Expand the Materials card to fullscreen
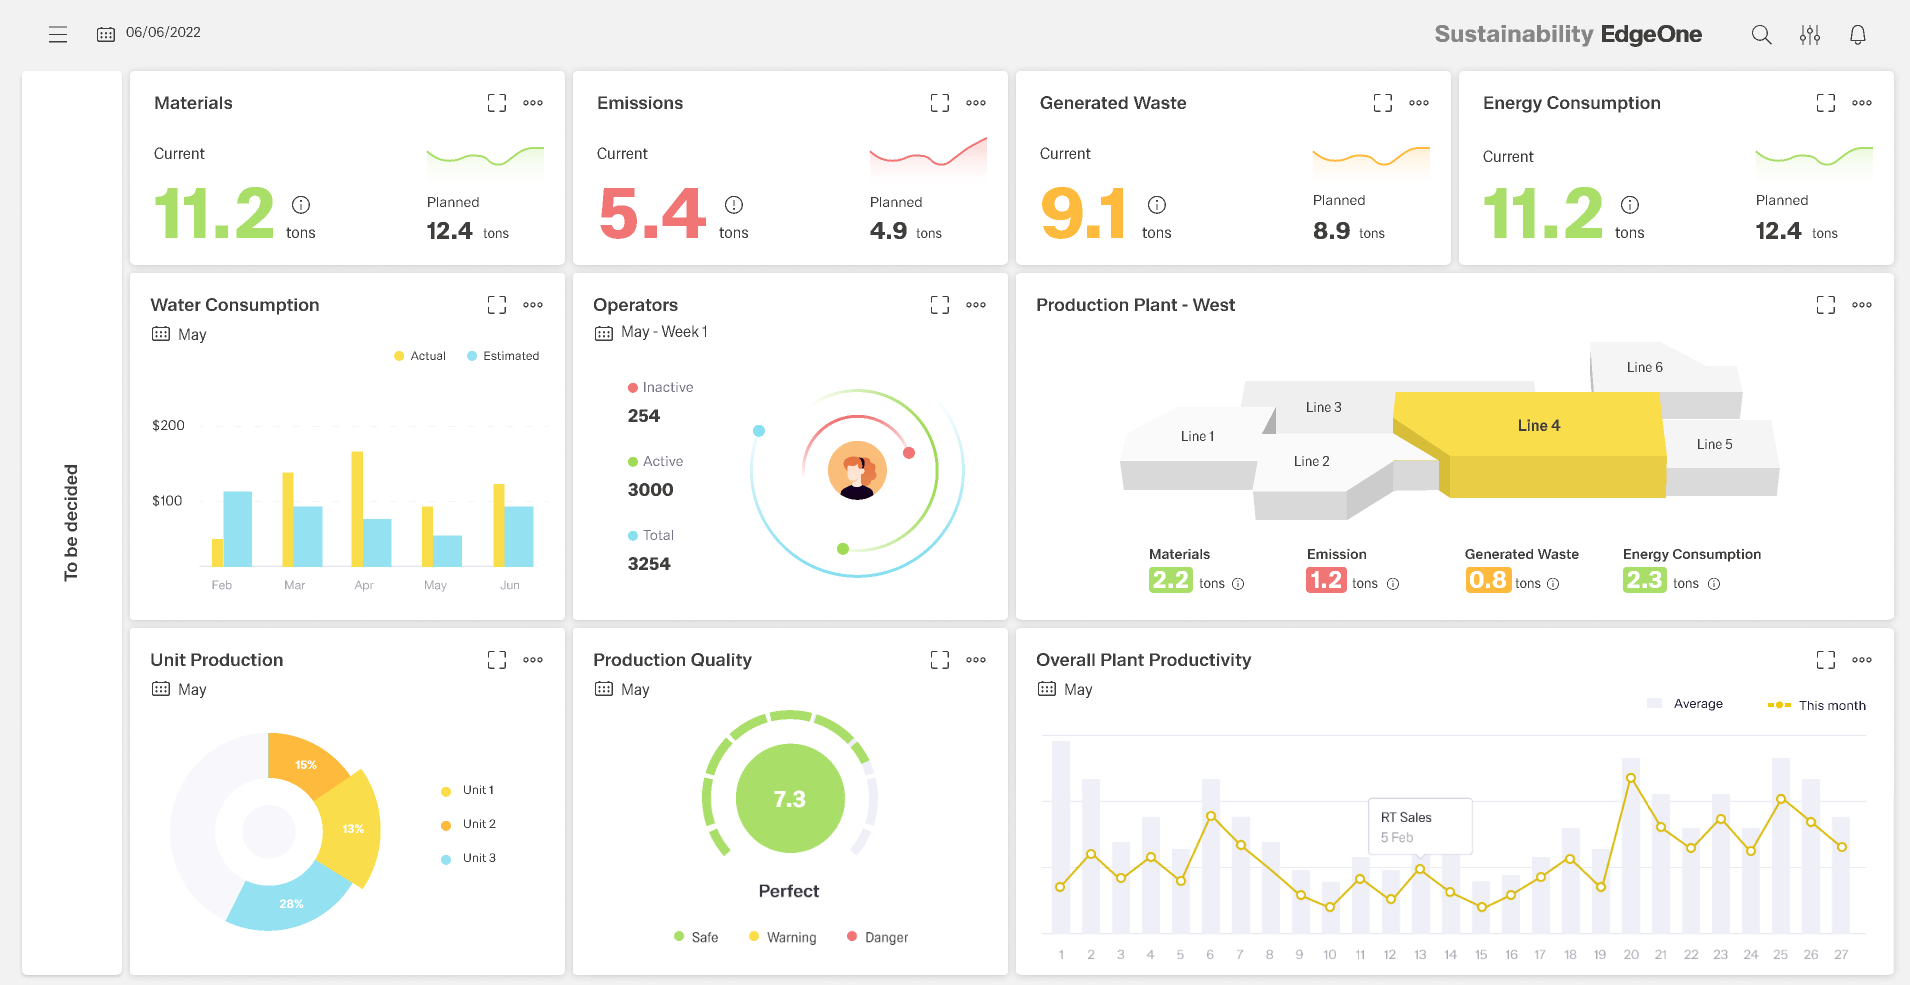 [x=496, y=103]
